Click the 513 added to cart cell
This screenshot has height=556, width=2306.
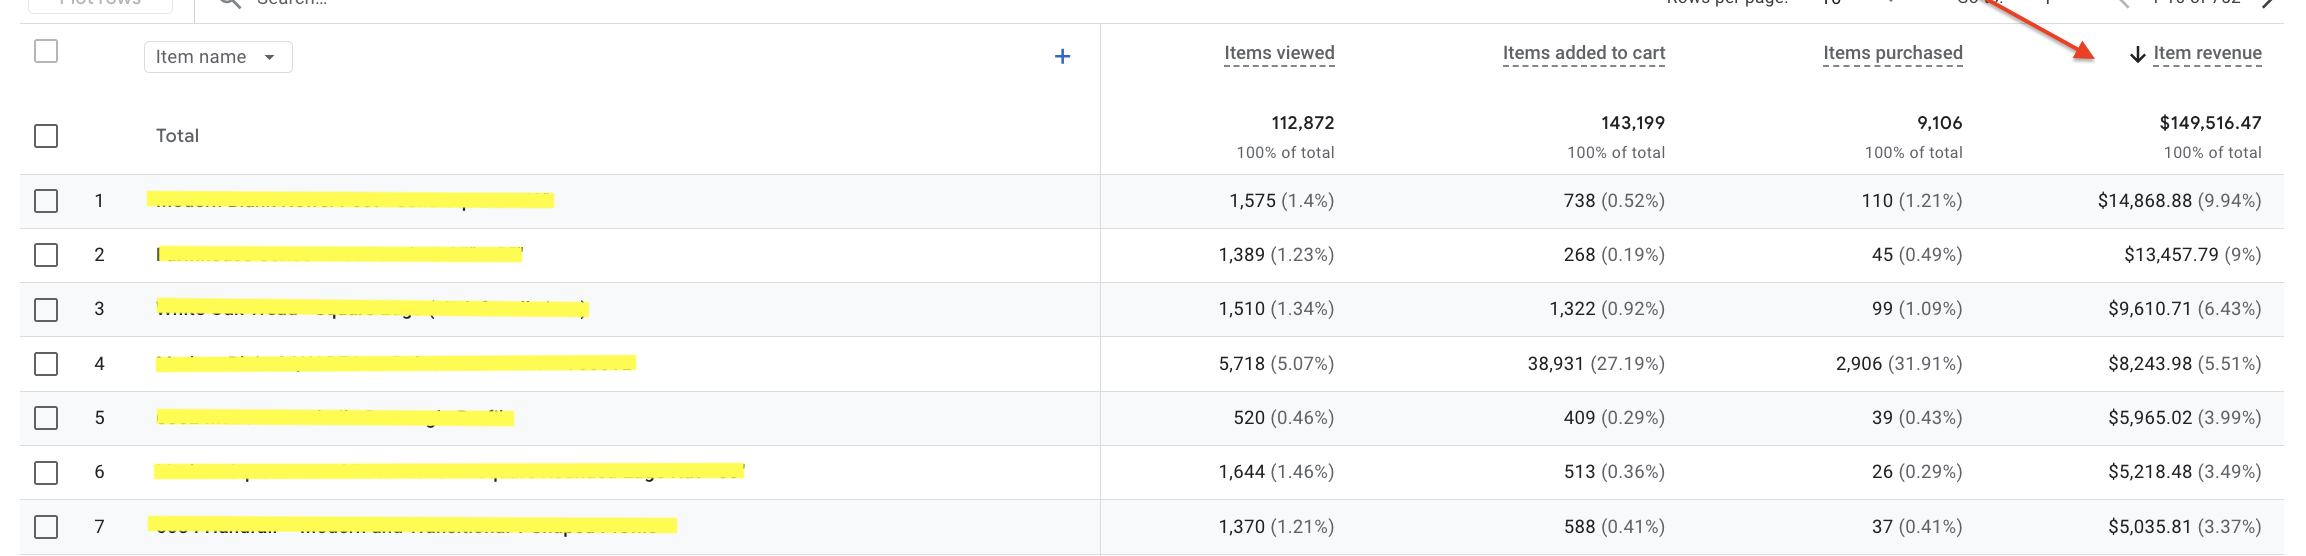pos(1614,472)
